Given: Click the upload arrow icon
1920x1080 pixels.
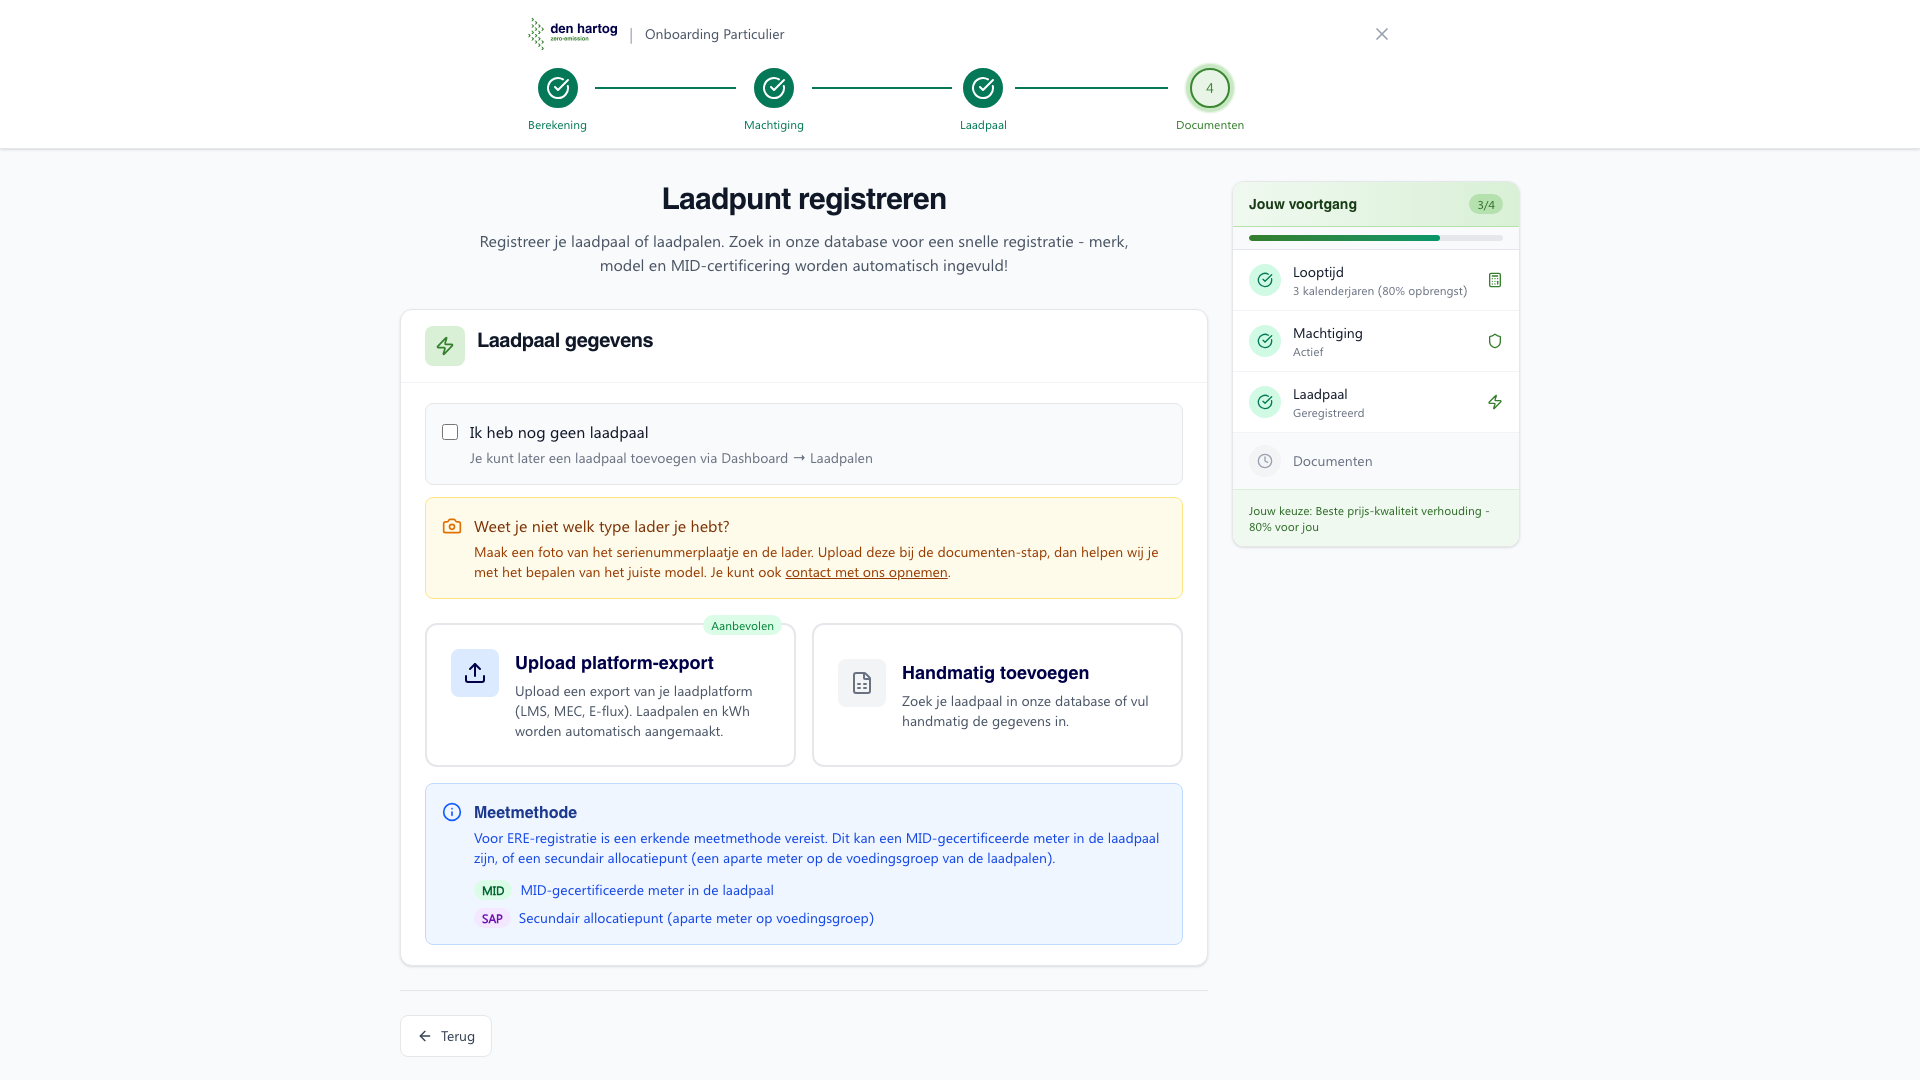Looking at the screenshot, I should coord(475,673).
